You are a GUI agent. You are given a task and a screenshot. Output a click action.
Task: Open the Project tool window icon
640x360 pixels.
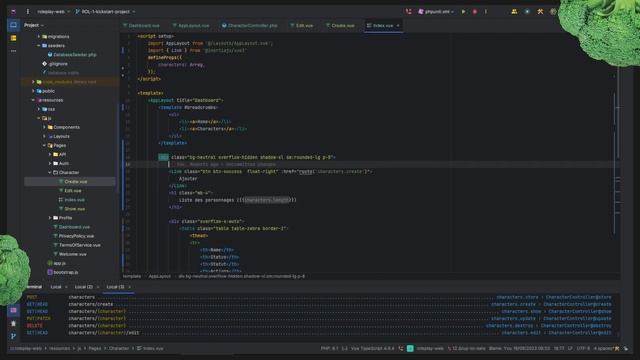coord(13,25)
